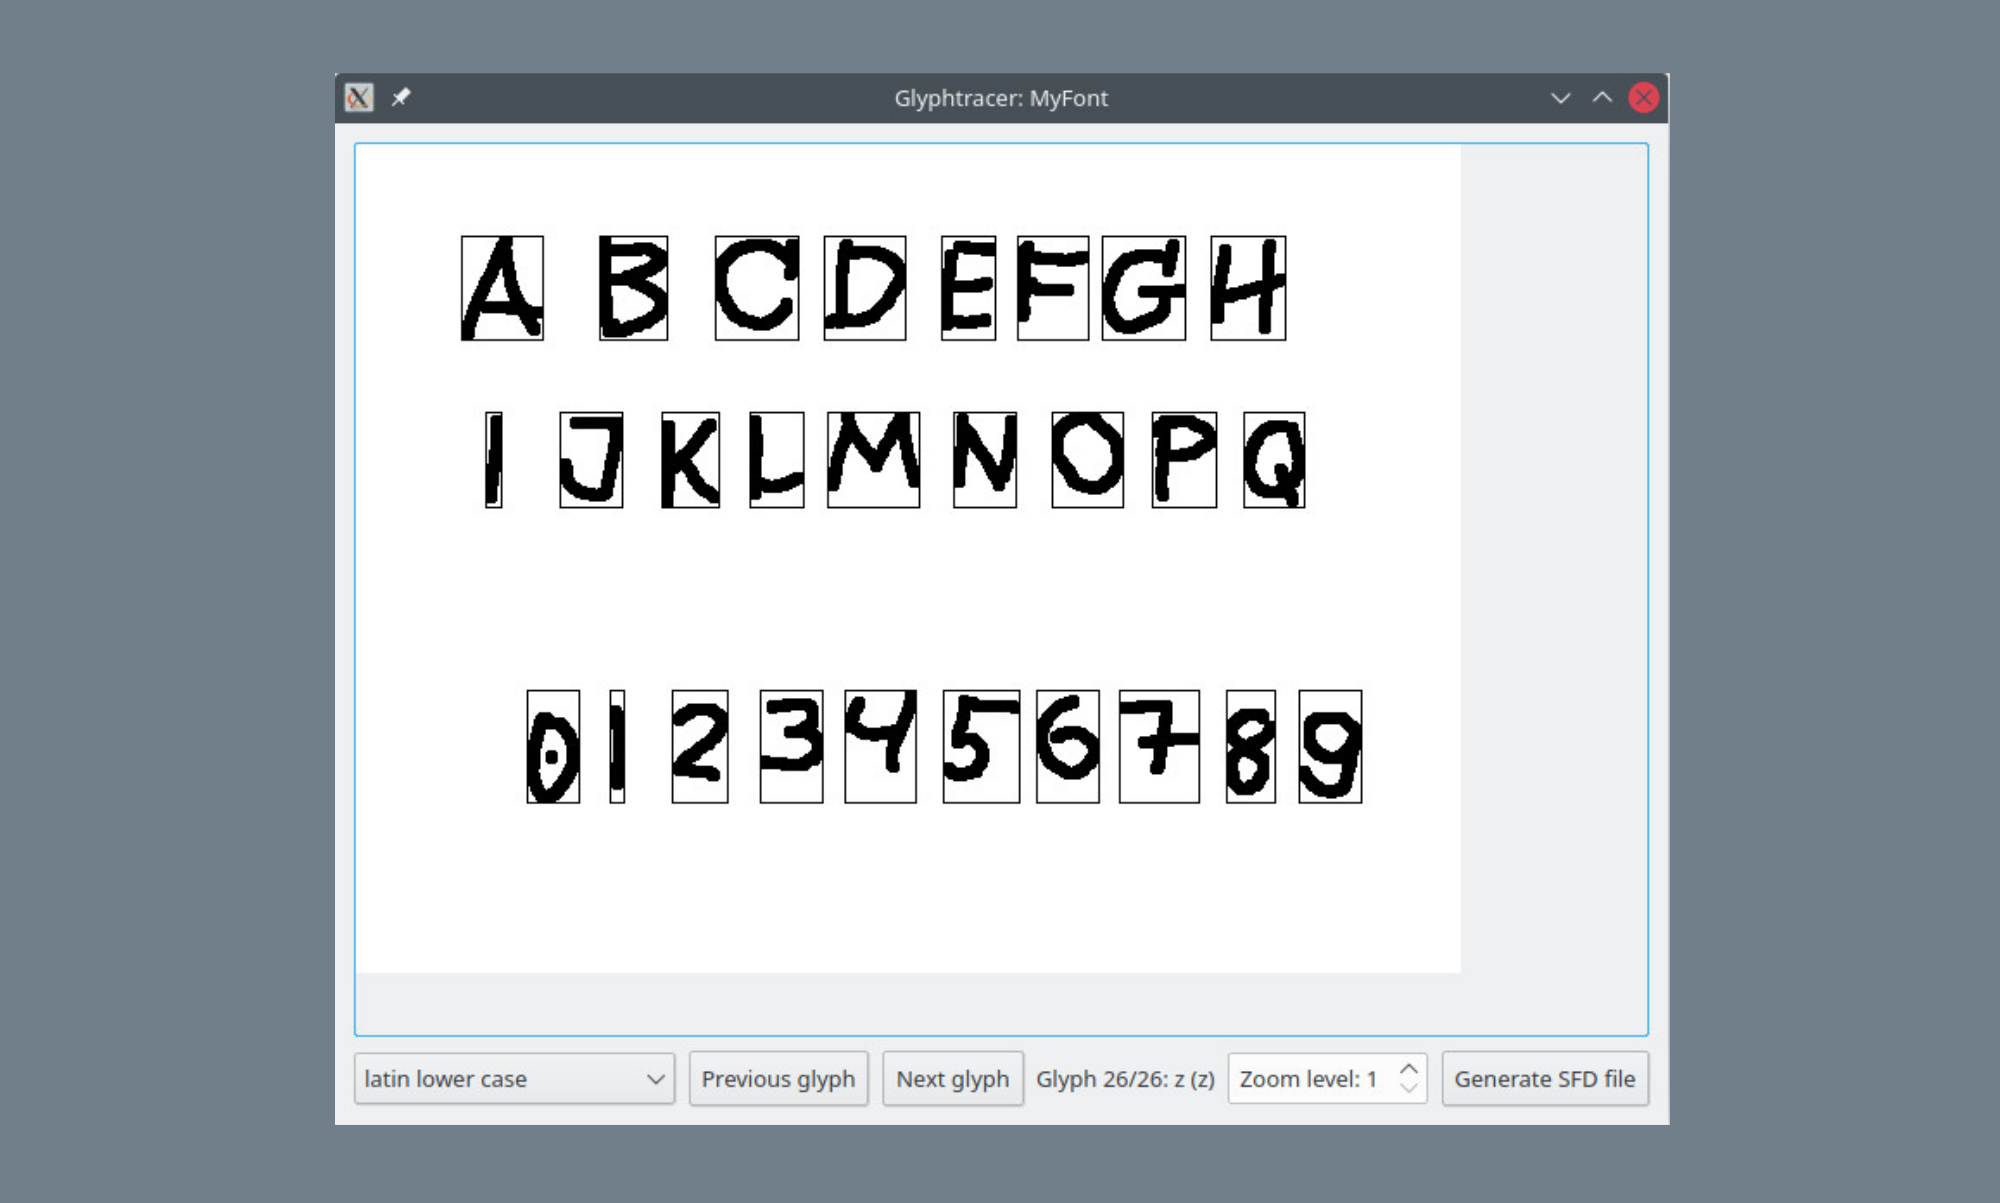Select the boxed digit 5 glyph
Image resolution: width=2000 pixels, height=1203 pixels.
tap(981, 746)
